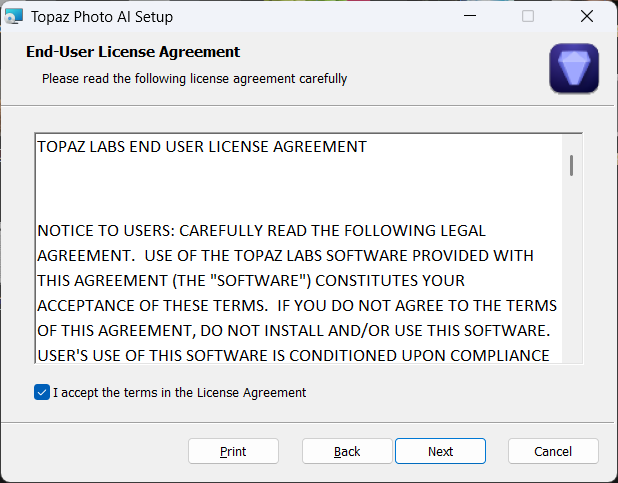Proceed with the Next button
Viewport: 618px width, 483px height.
coord(440,451)
